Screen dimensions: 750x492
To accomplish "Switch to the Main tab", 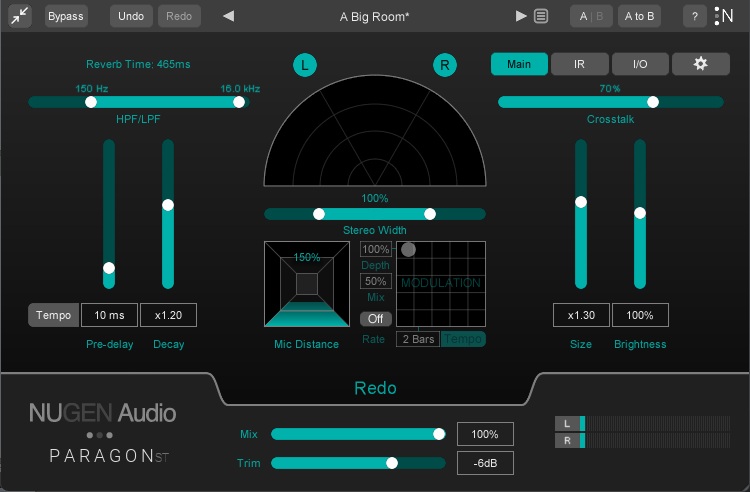I will [x=519, y=64].
